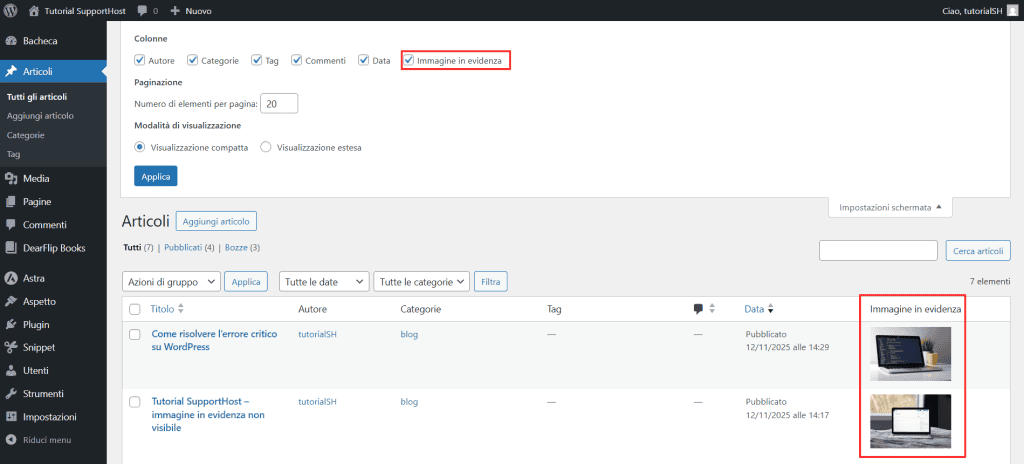
Task: Open the Tutte le date dropdown
Action: pyautogui.click(x=324, y=282)
